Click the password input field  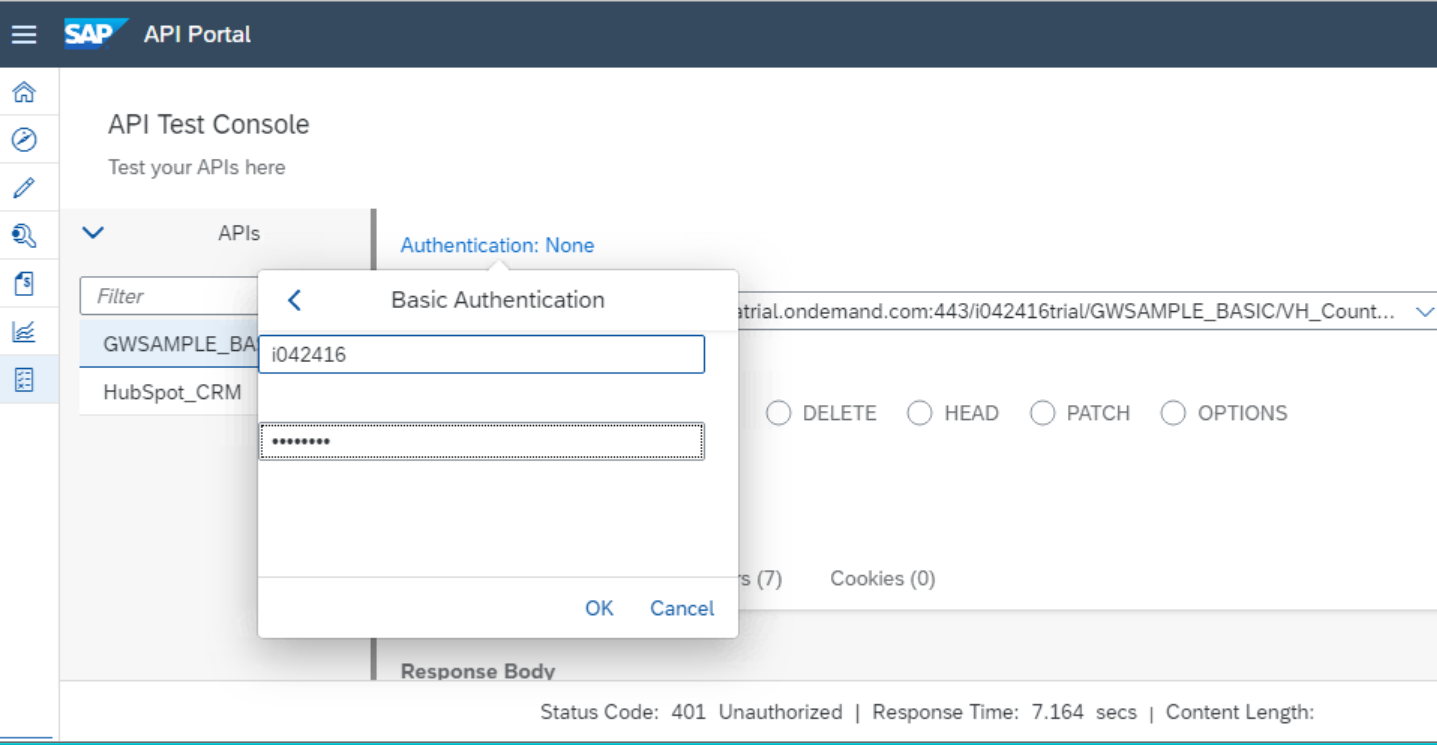point(482,441)
